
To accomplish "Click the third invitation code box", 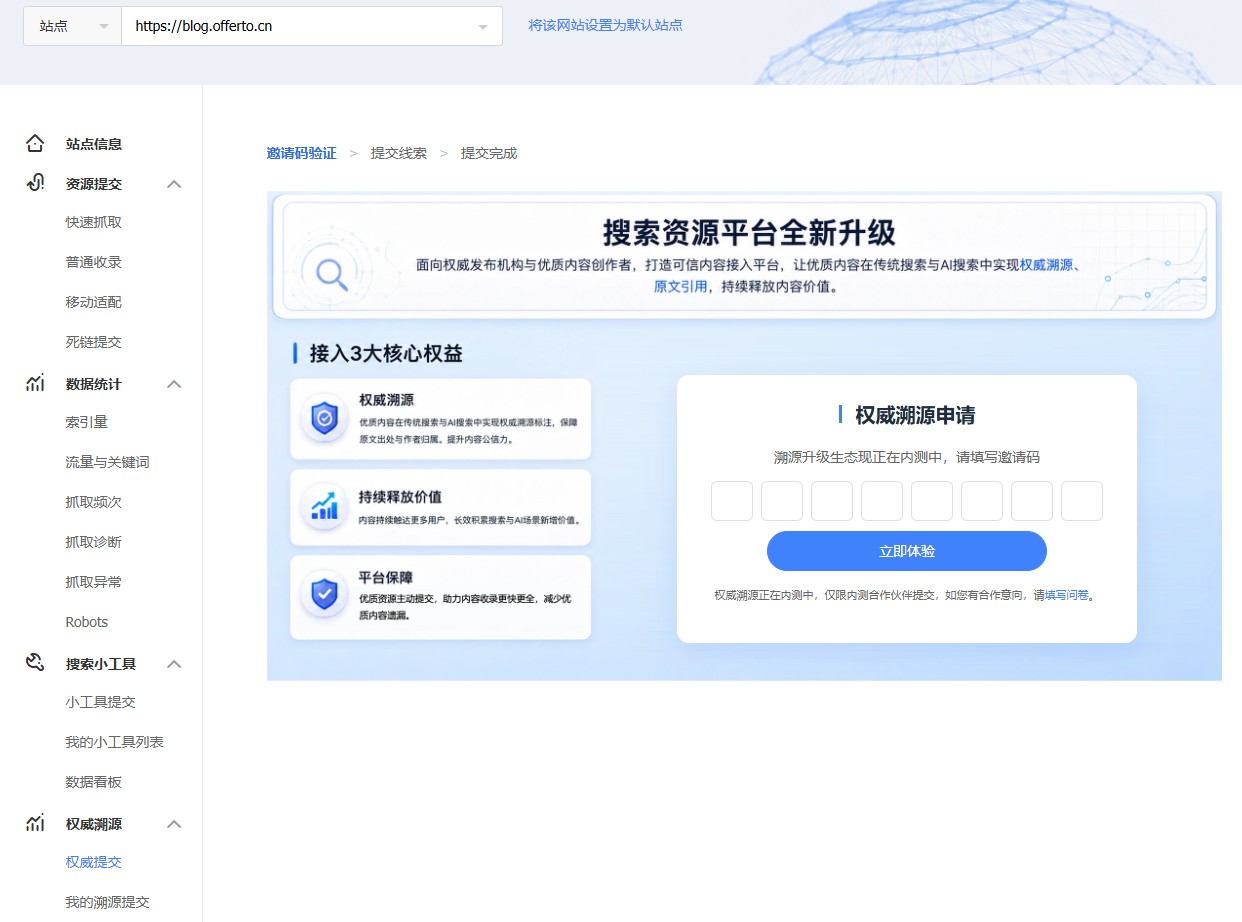I will coord(832,501).
